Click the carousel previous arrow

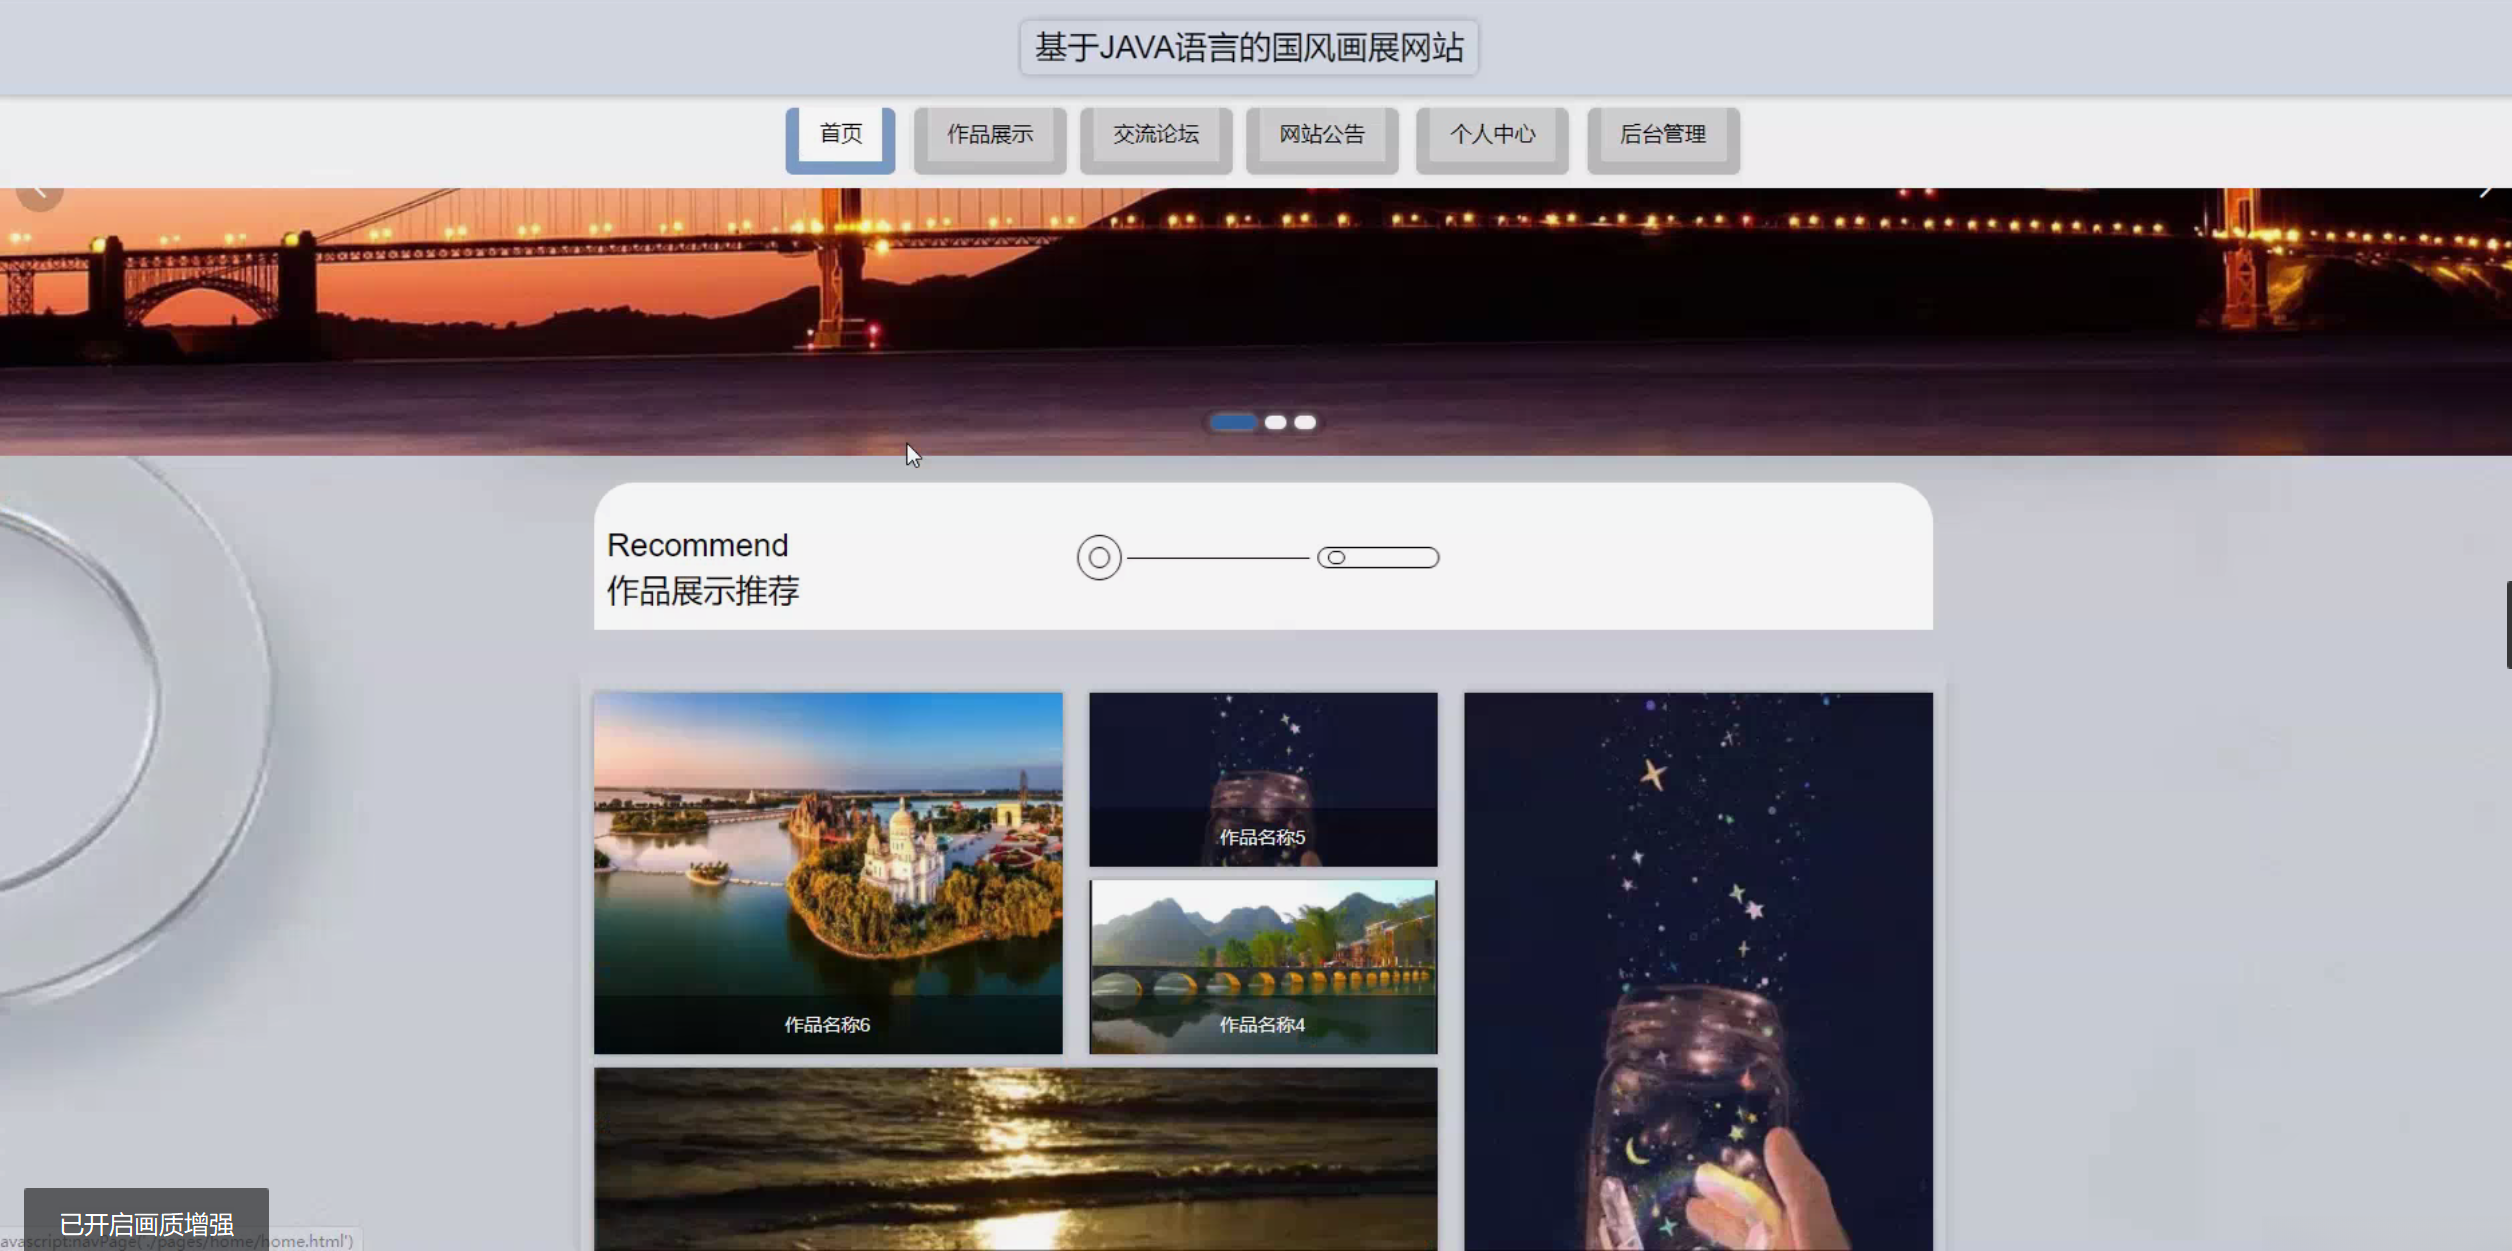tap(40, 192)
